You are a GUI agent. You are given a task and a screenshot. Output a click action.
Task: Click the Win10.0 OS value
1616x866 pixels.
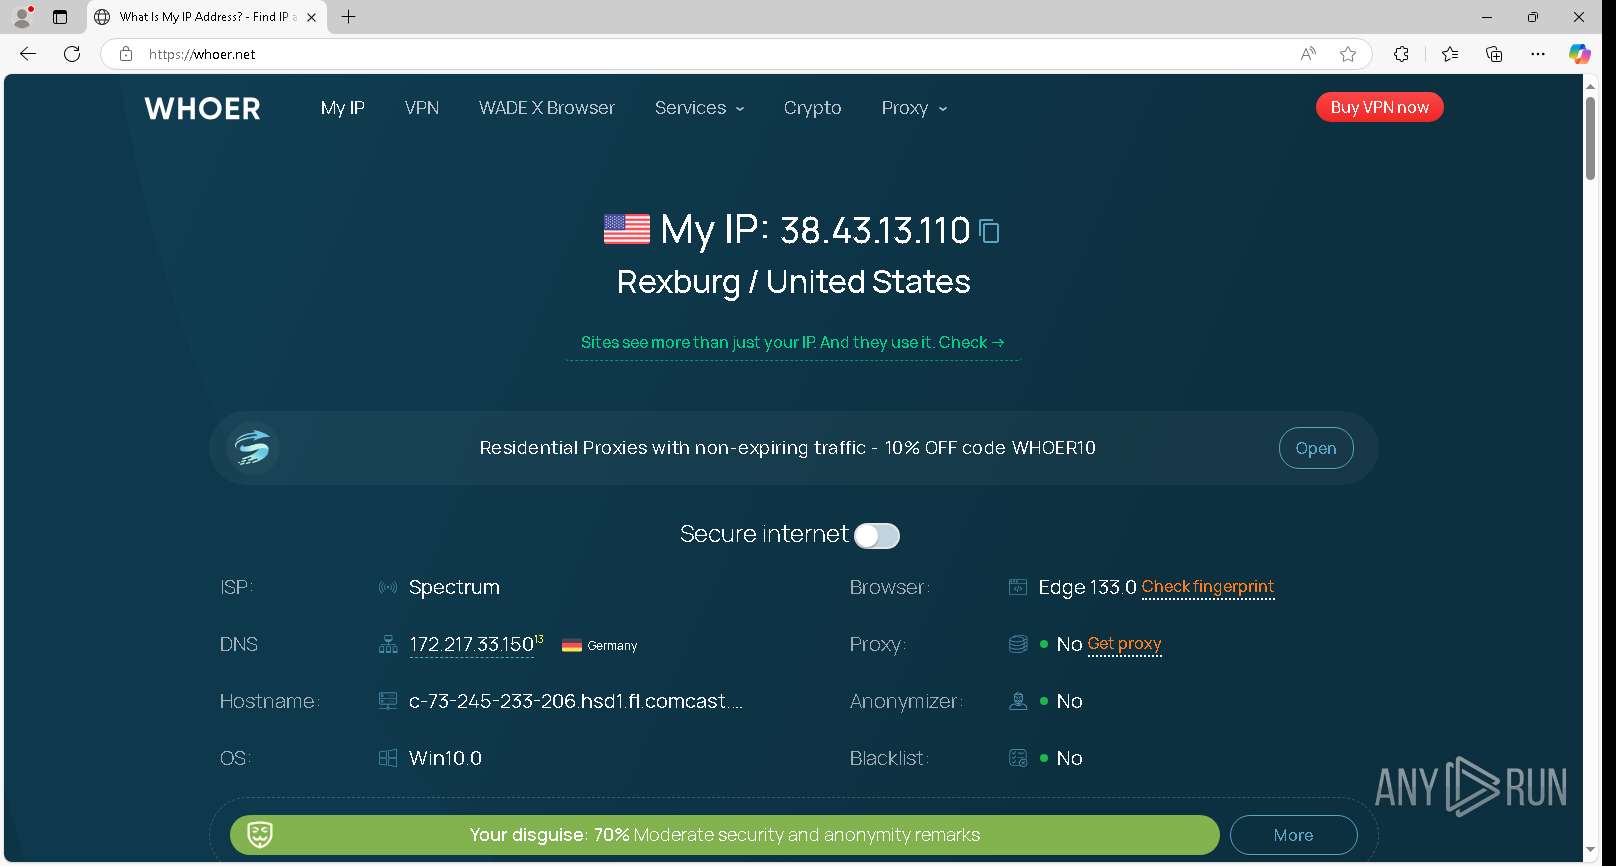point(445,758)
